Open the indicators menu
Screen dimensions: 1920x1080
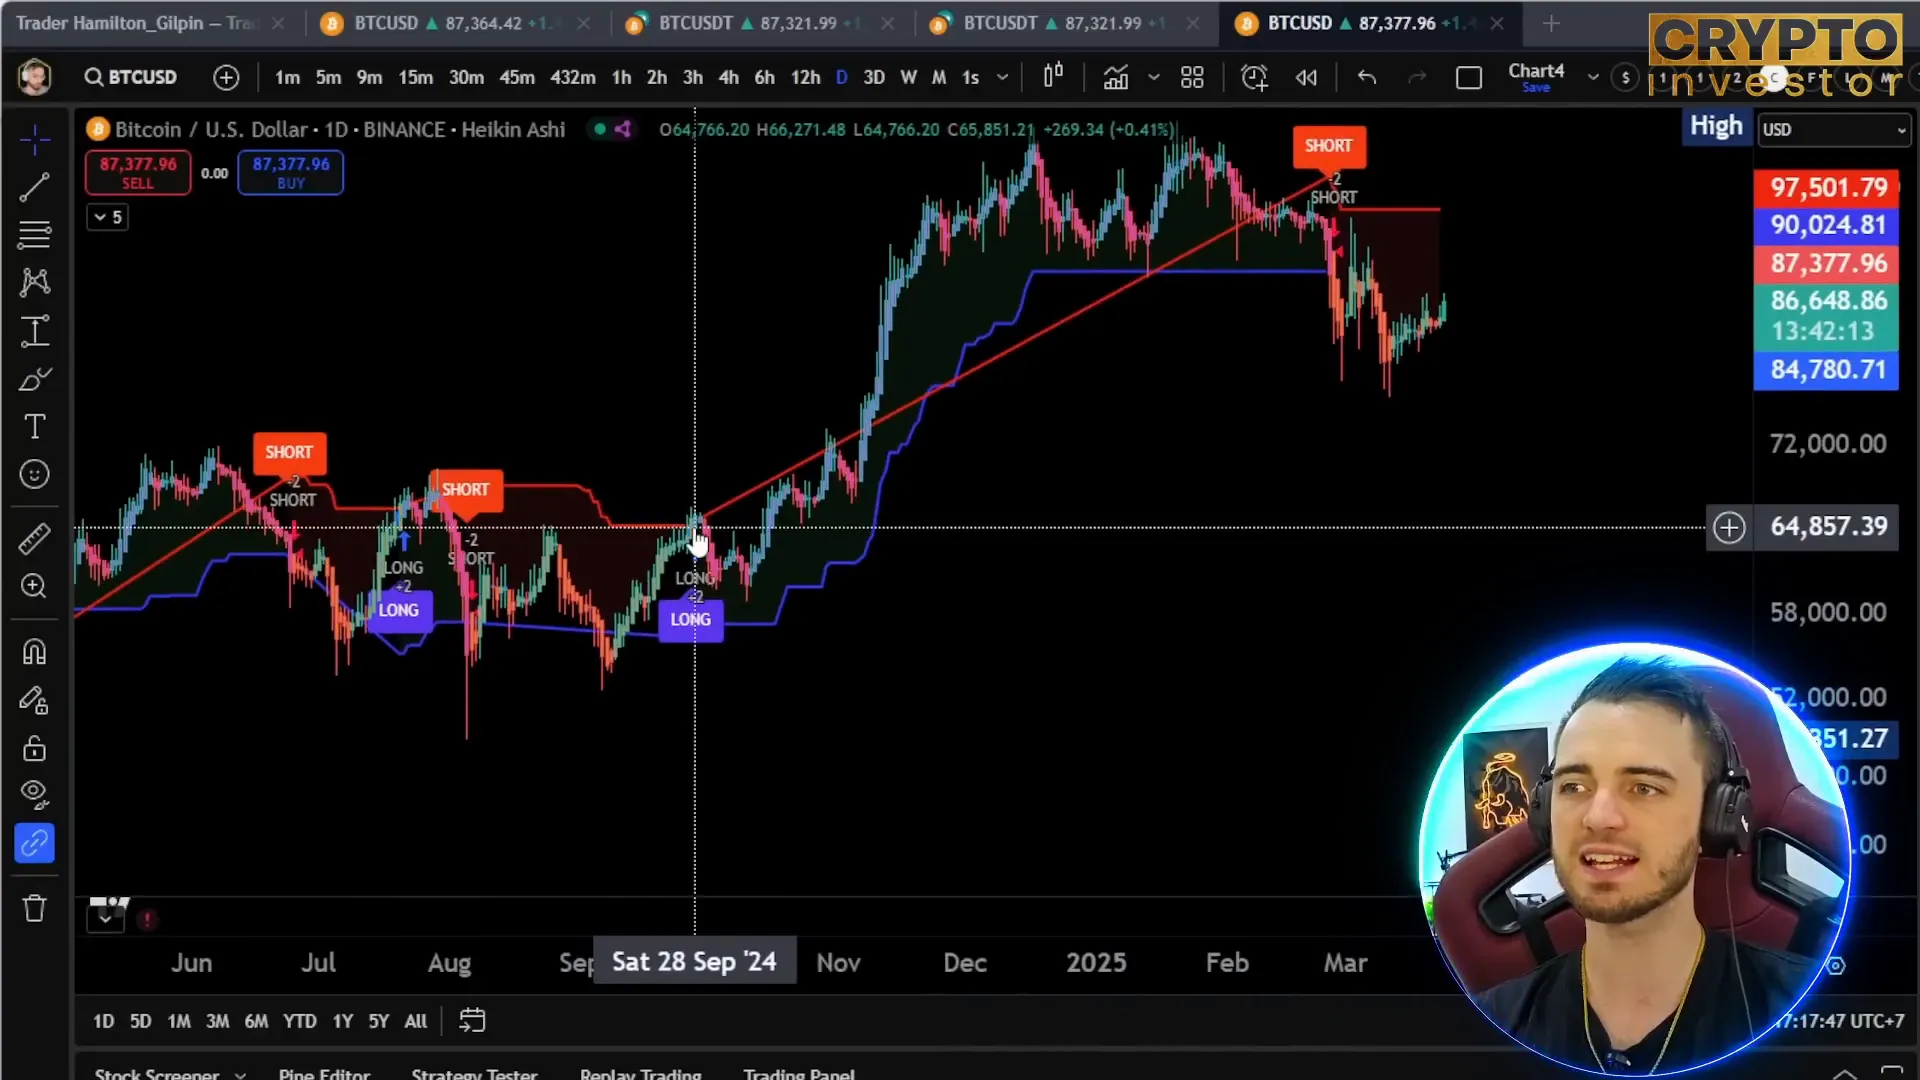pyautogui.click(x=1116, y=77)
